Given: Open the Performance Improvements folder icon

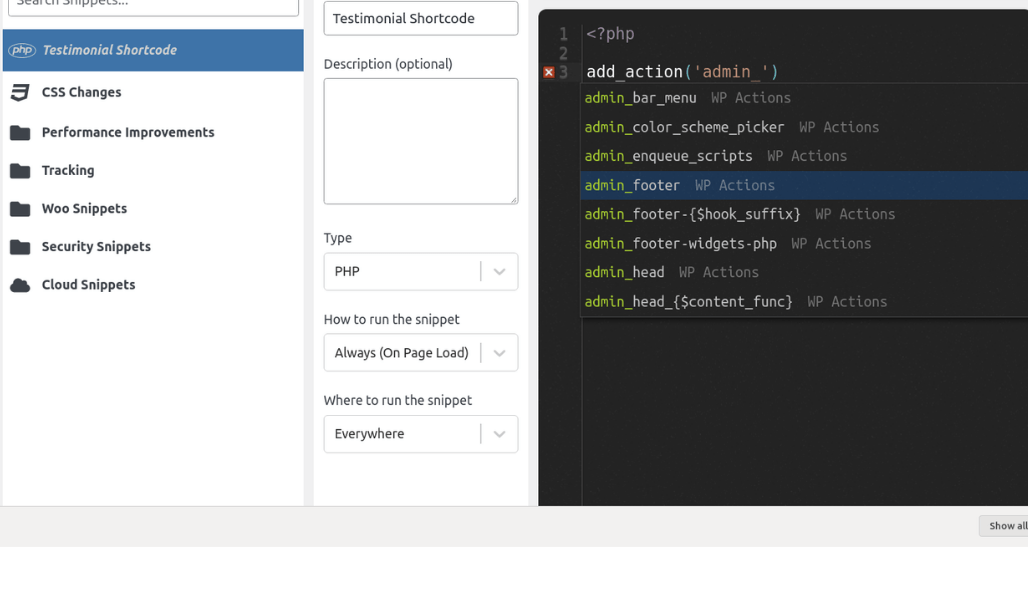Looking at the screenshot, I should point(20,131).
